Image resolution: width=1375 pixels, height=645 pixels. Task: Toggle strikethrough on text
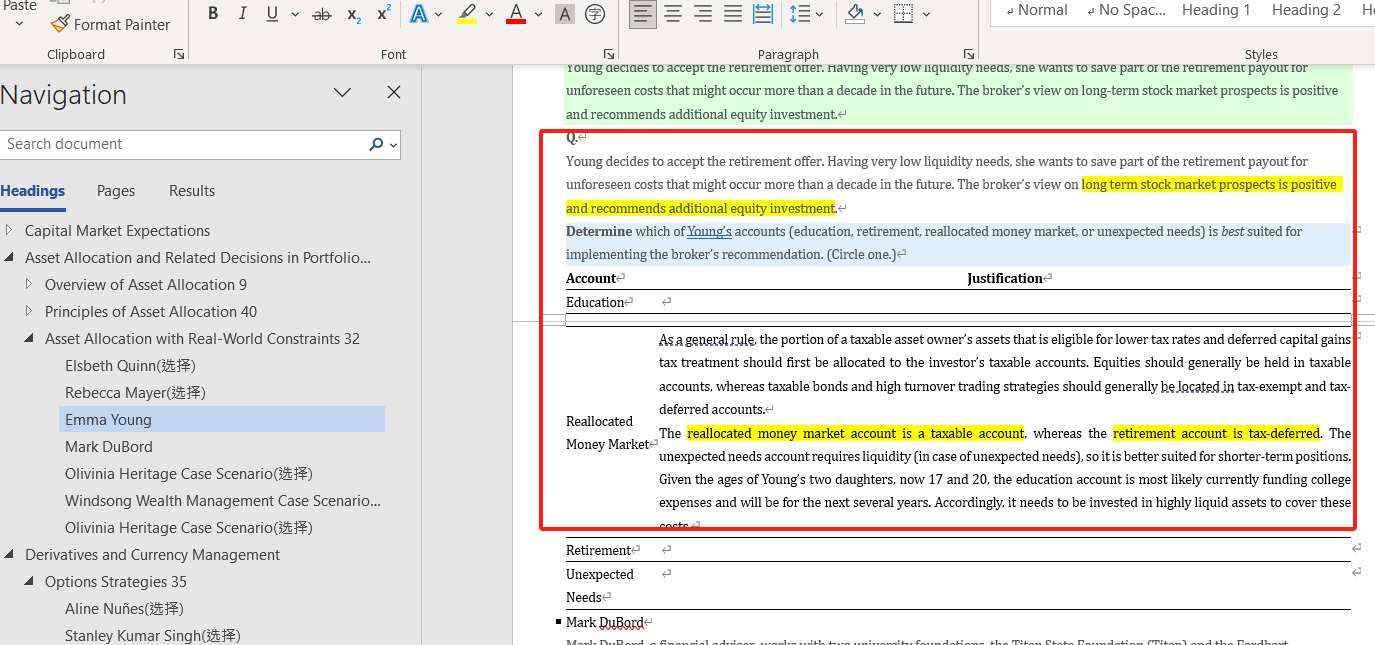point(322,14)
